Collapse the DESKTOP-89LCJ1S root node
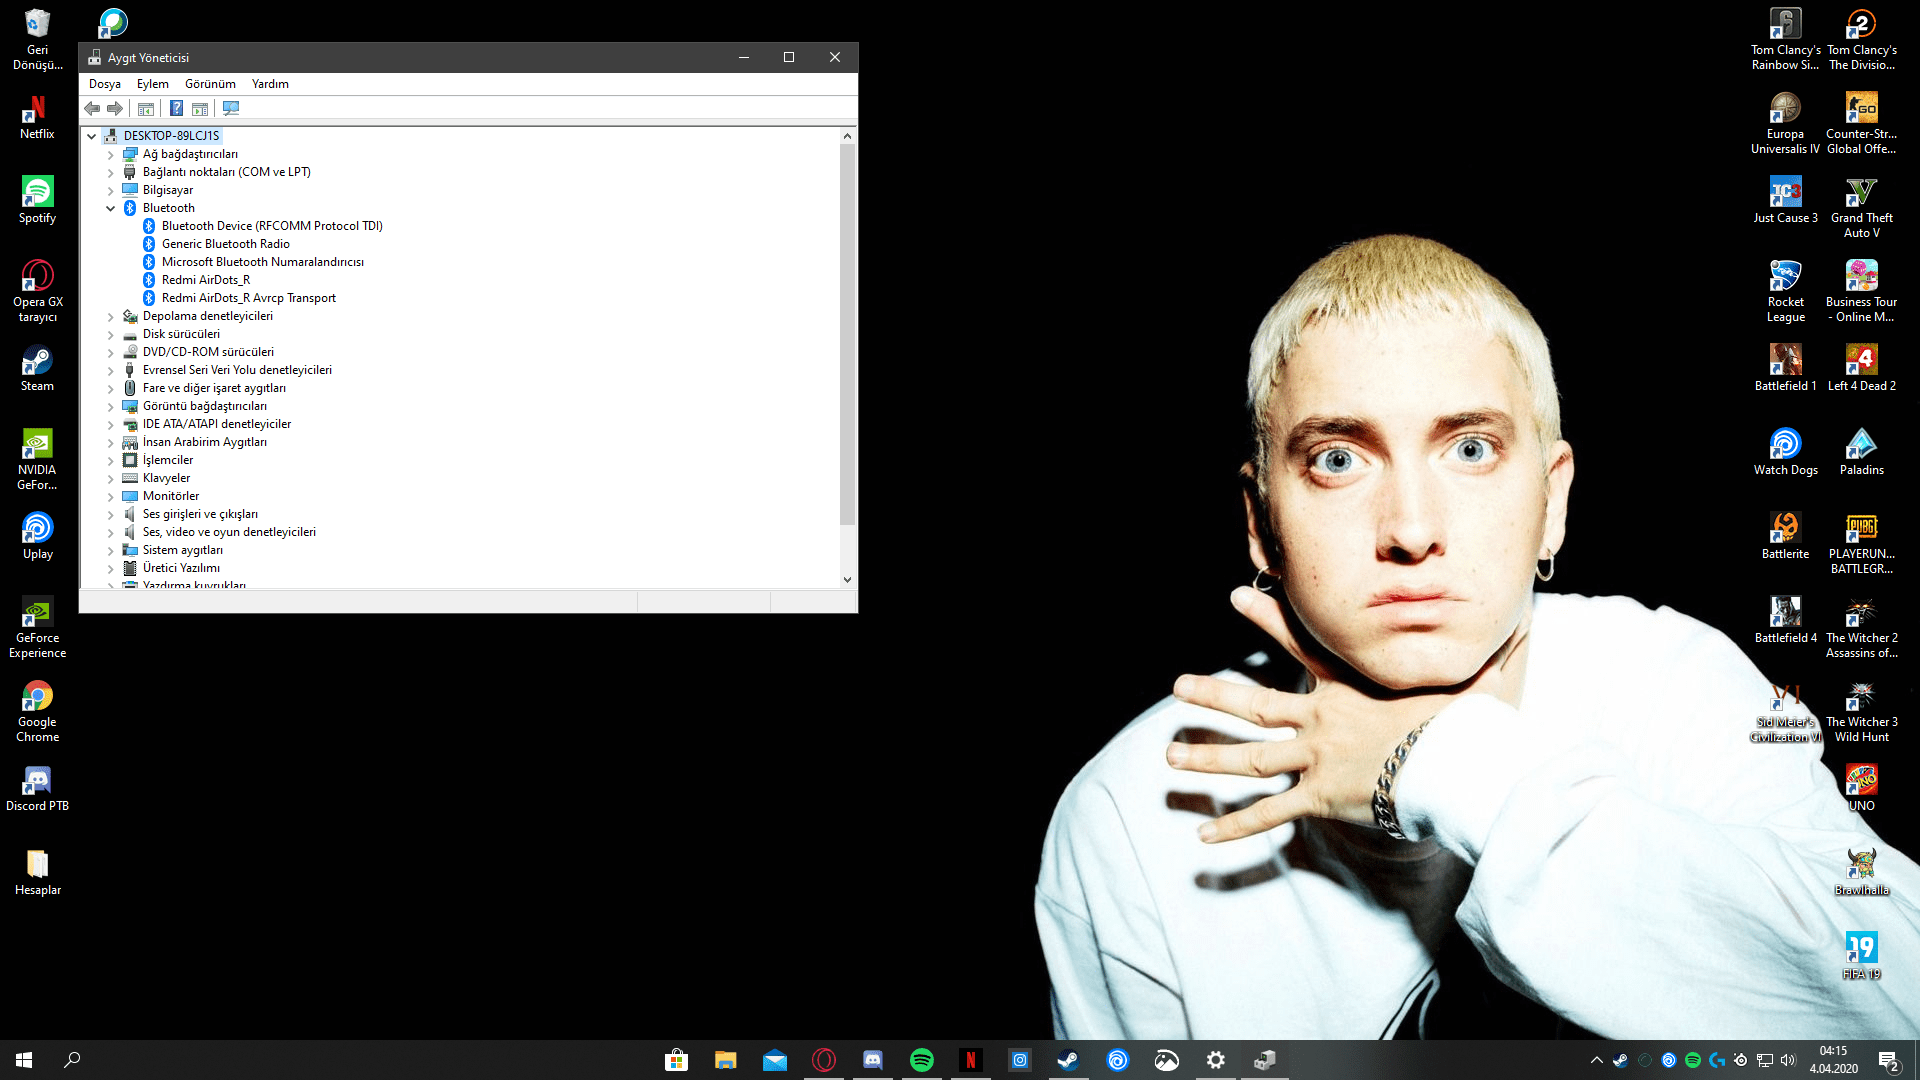The image size is (1920, 1080). [92, 136]
